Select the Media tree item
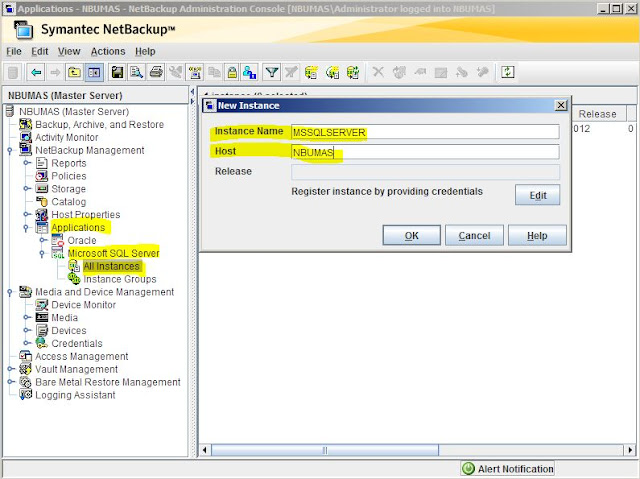This screenshot has width=640, height=479. [64, 317]
